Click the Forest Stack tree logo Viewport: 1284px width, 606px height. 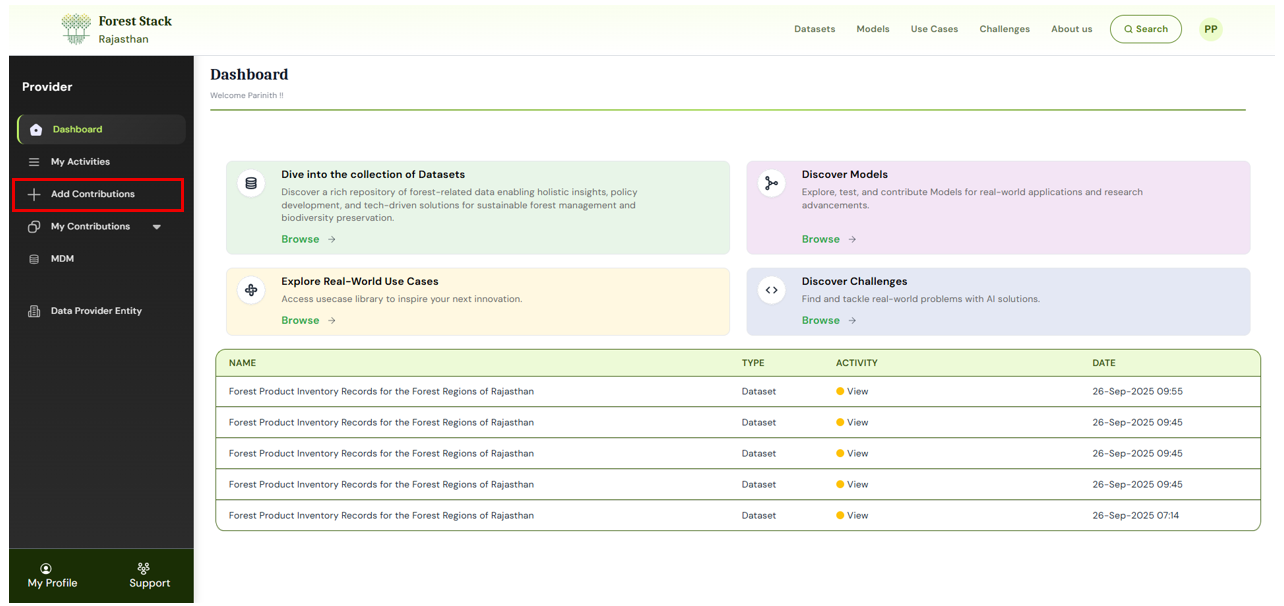(x=75, y=28)
